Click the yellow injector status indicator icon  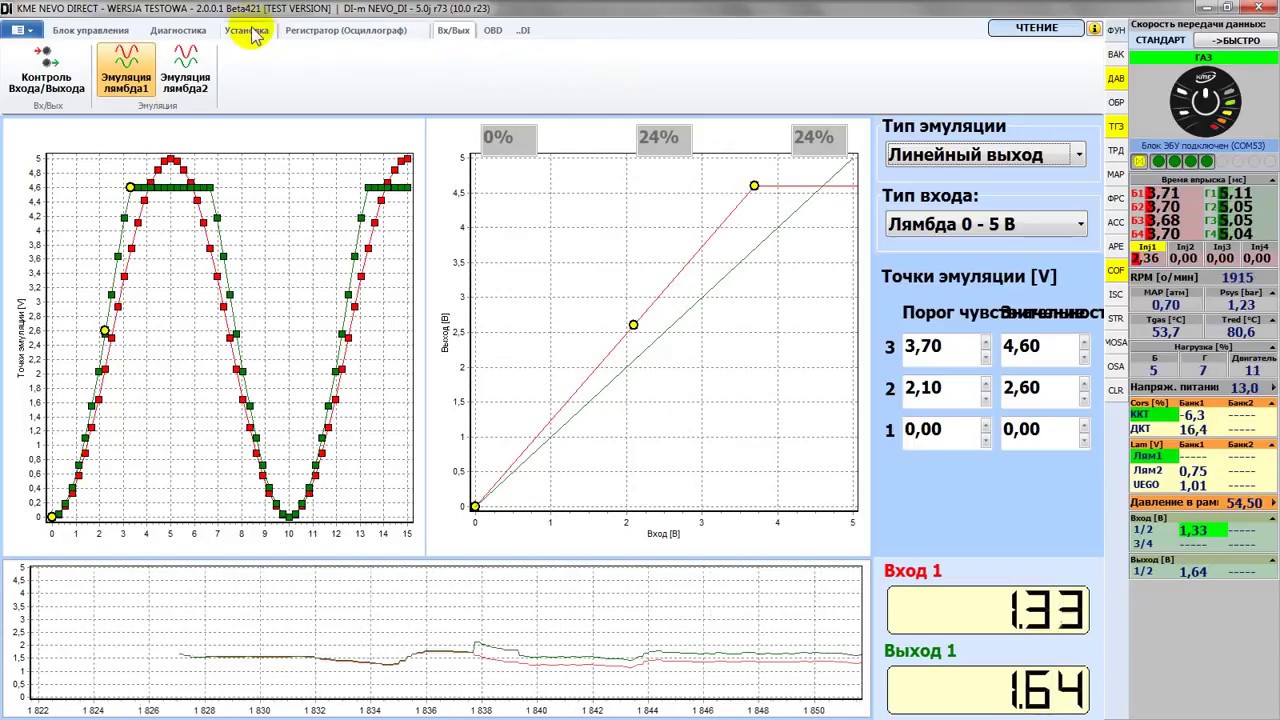pyautogui.click(x=1139, y=161)
